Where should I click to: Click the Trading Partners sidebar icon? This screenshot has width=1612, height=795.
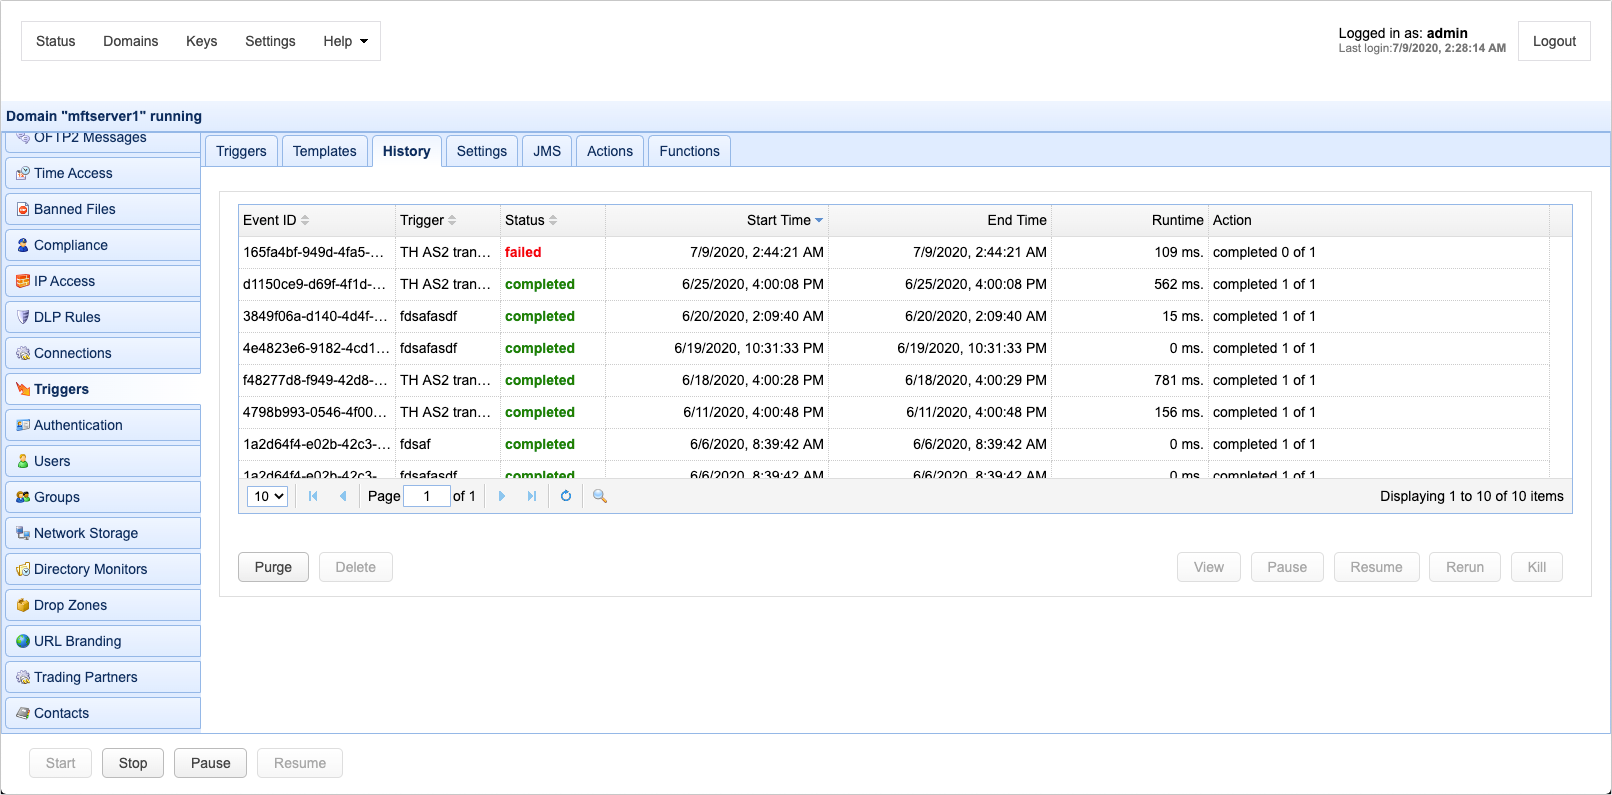point(23,677)
